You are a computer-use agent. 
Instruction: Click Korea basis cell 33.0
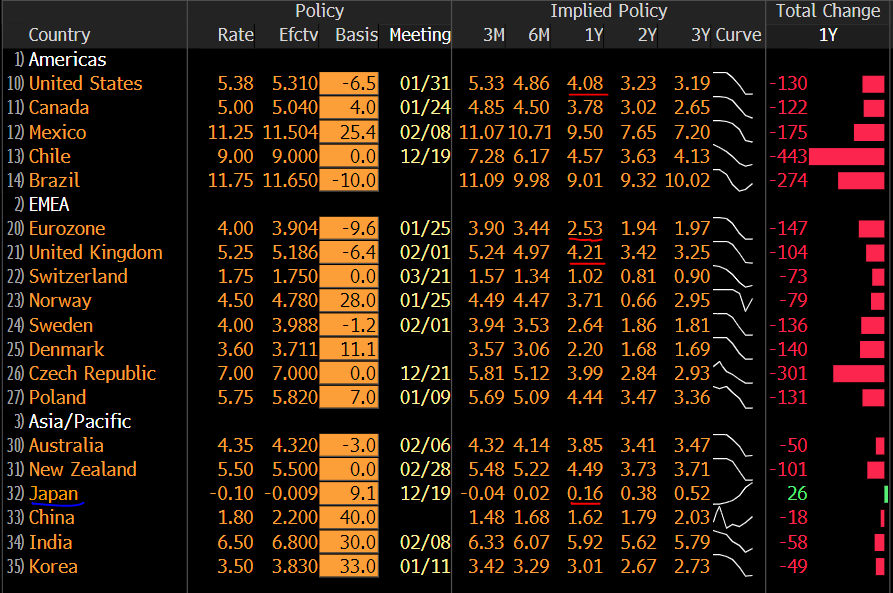pyautogui.click(x=349, y=566)
